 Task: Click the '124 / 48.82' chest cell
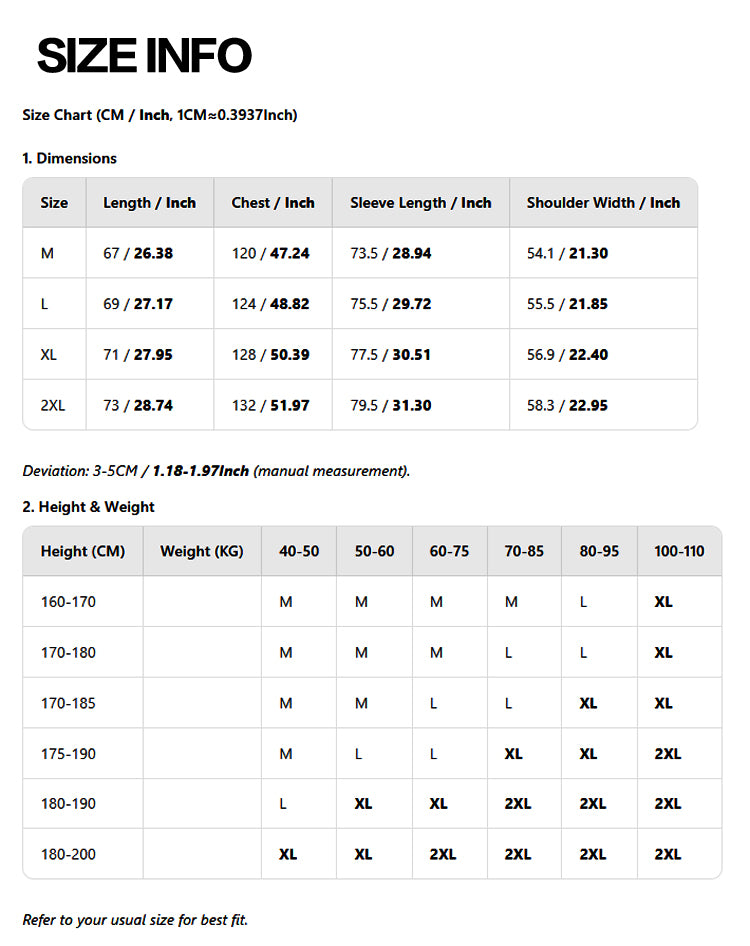(x=270, y=304)
